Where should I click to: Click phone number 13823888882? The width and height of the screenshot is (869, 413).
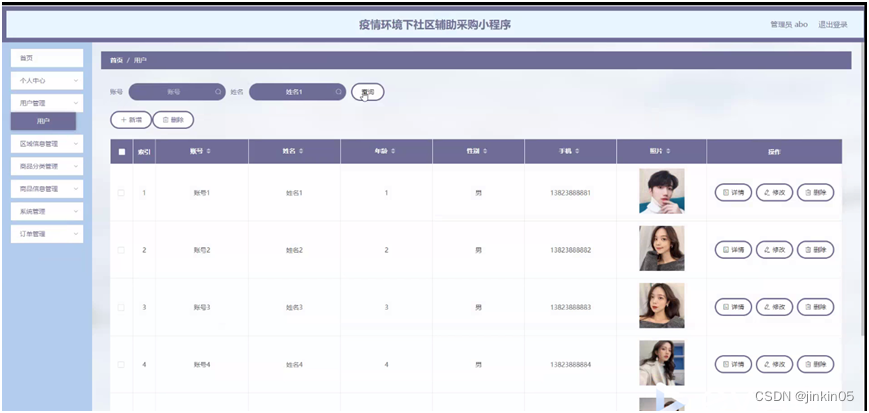point(570,250)
